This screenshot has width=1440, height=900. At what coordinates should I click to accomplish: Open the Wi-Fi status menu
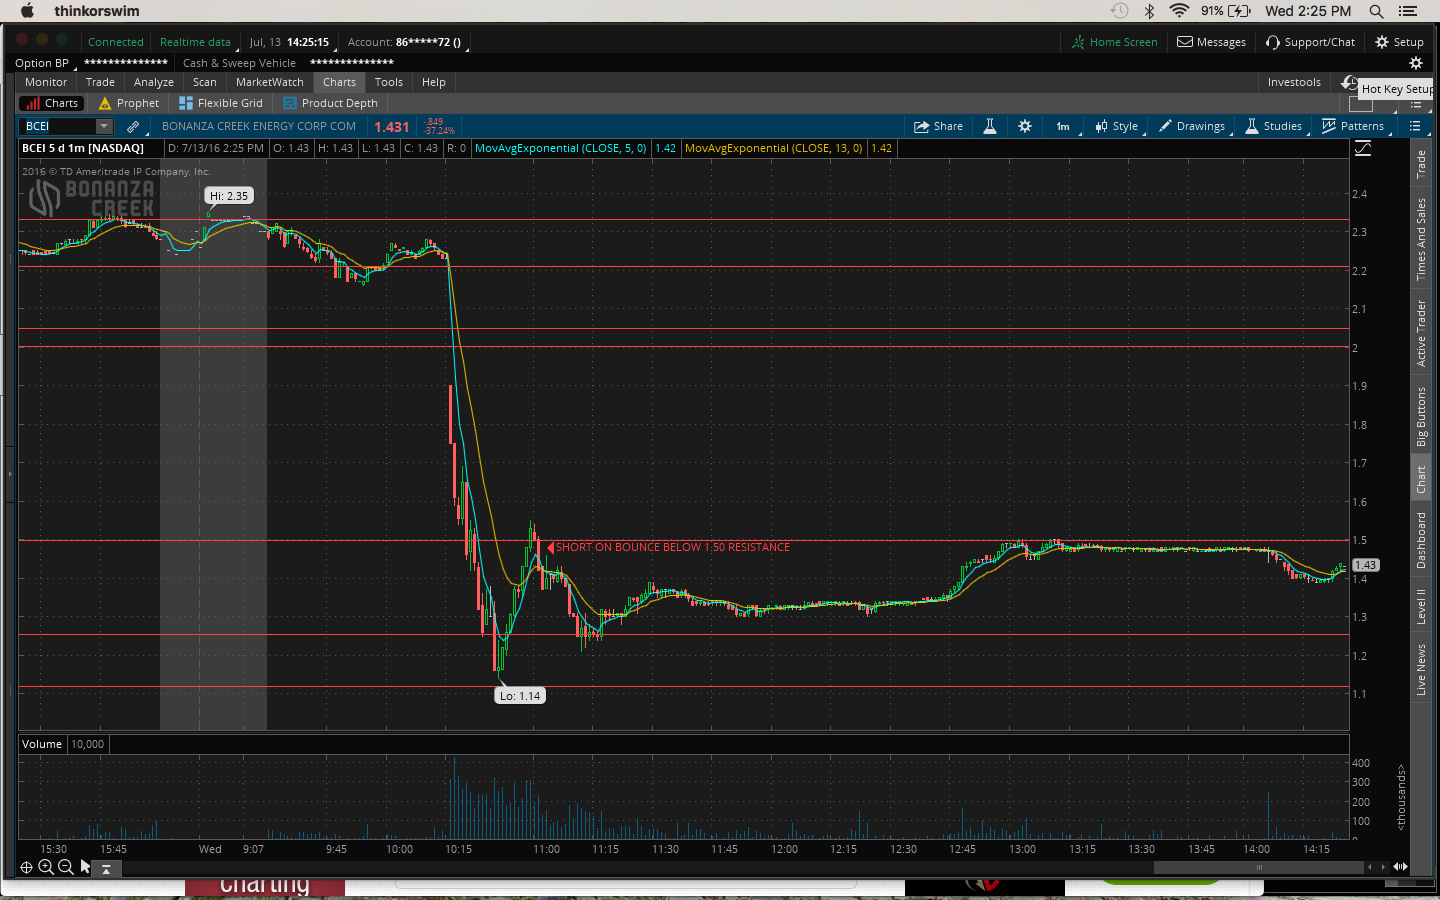(x=1179, y=11)
